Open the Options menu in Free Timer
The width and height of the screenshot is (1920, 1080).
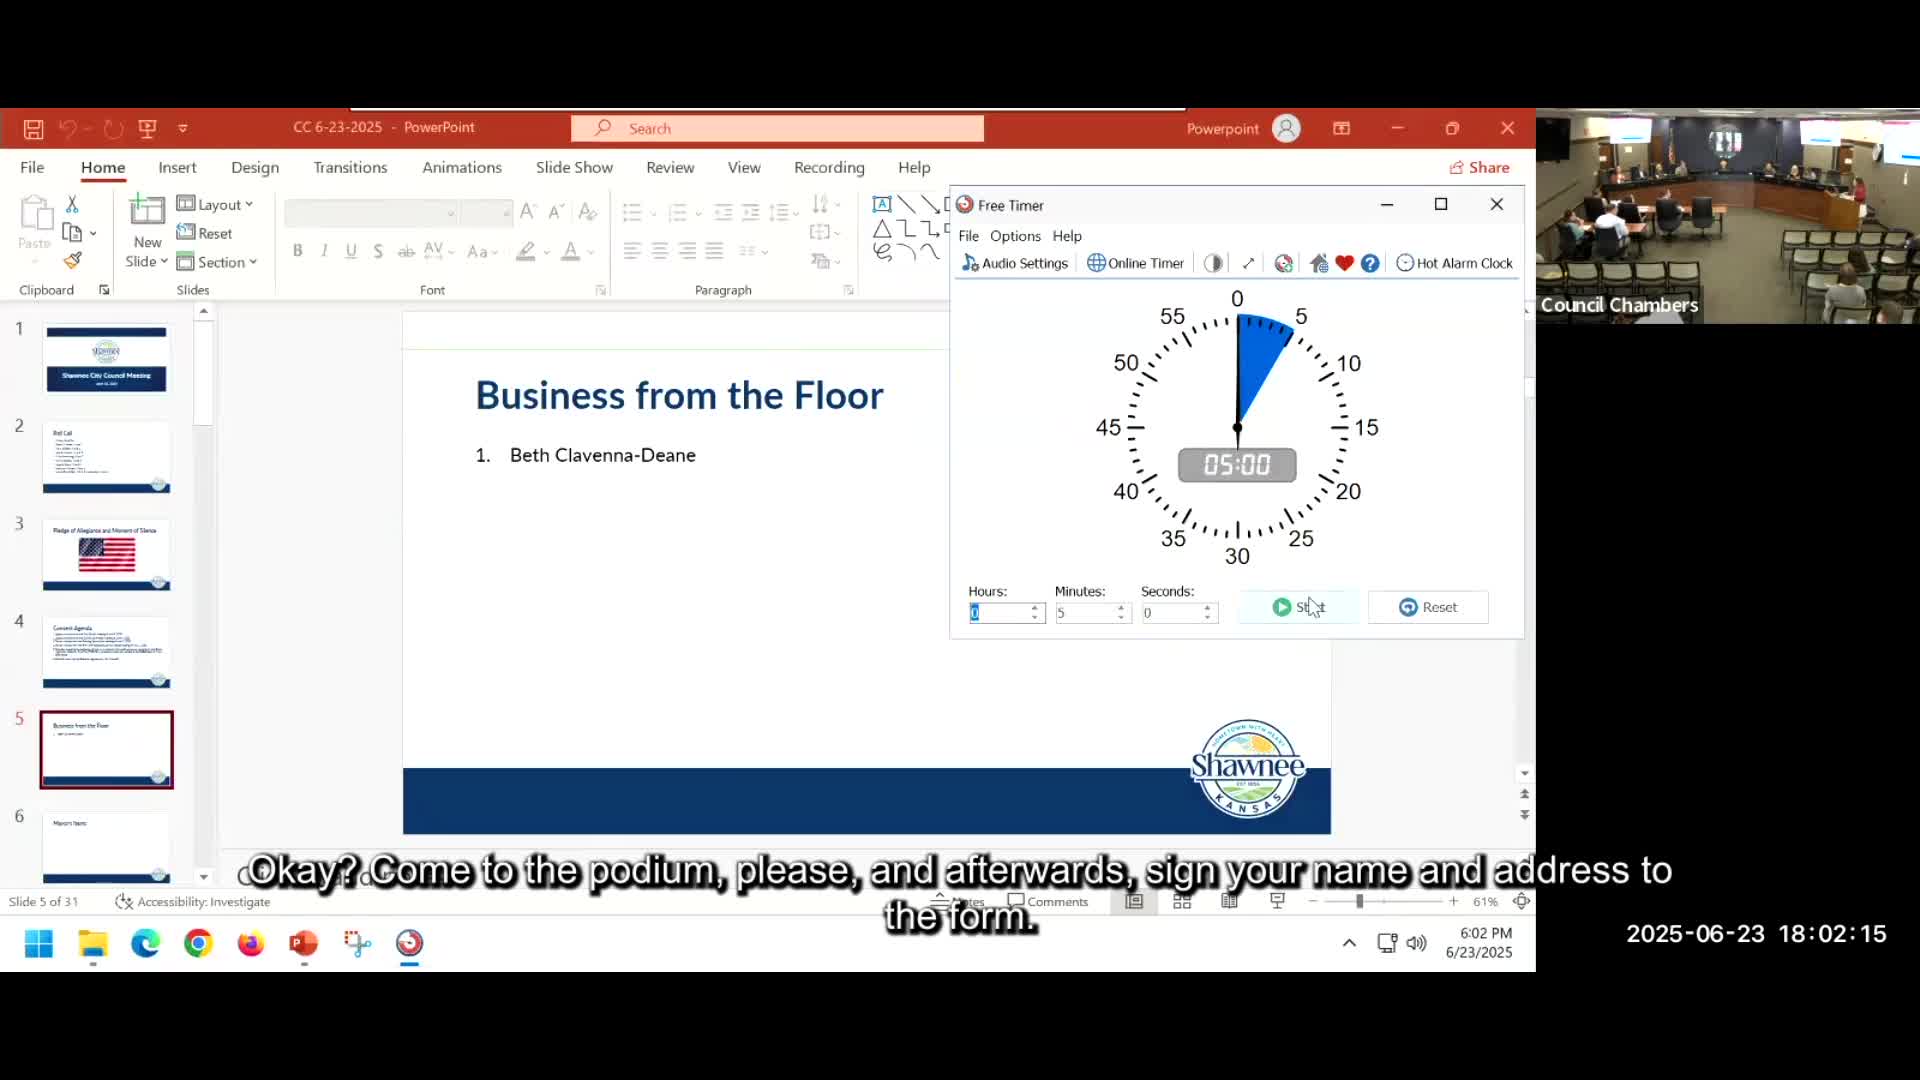(x=1015, y=236)
